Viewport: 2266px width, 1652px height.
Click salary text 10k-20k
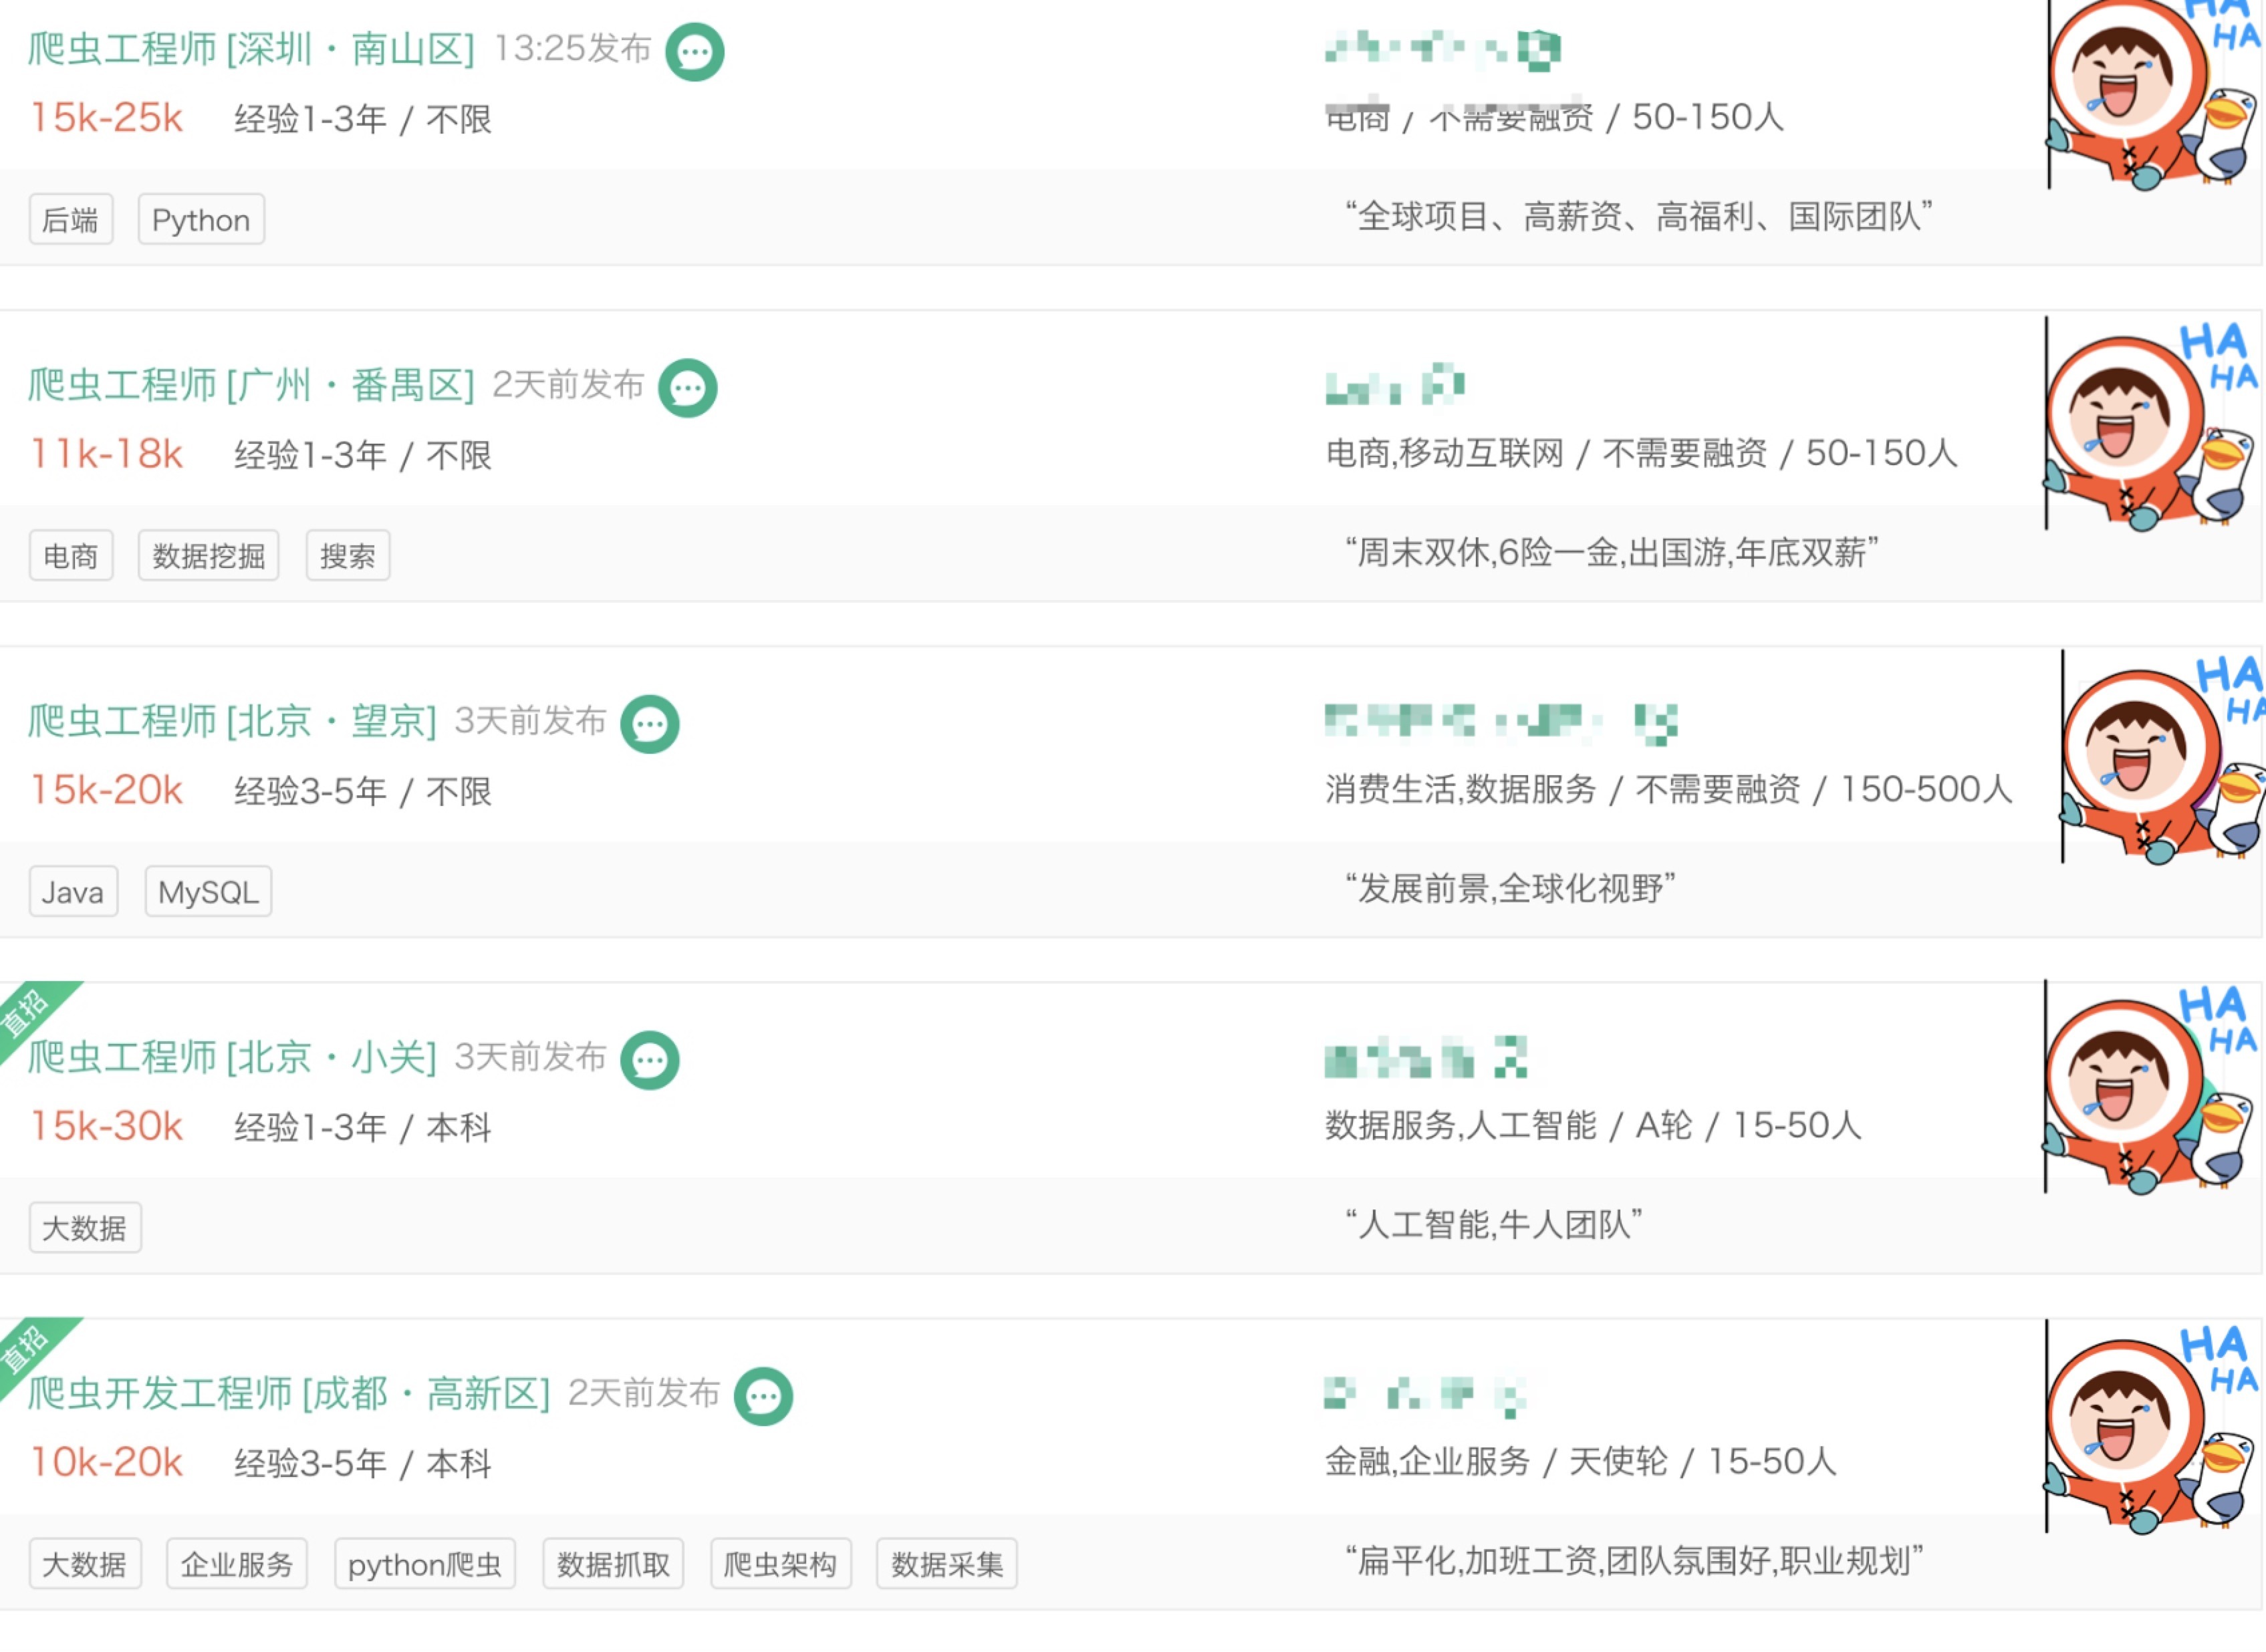(107, 1462)
